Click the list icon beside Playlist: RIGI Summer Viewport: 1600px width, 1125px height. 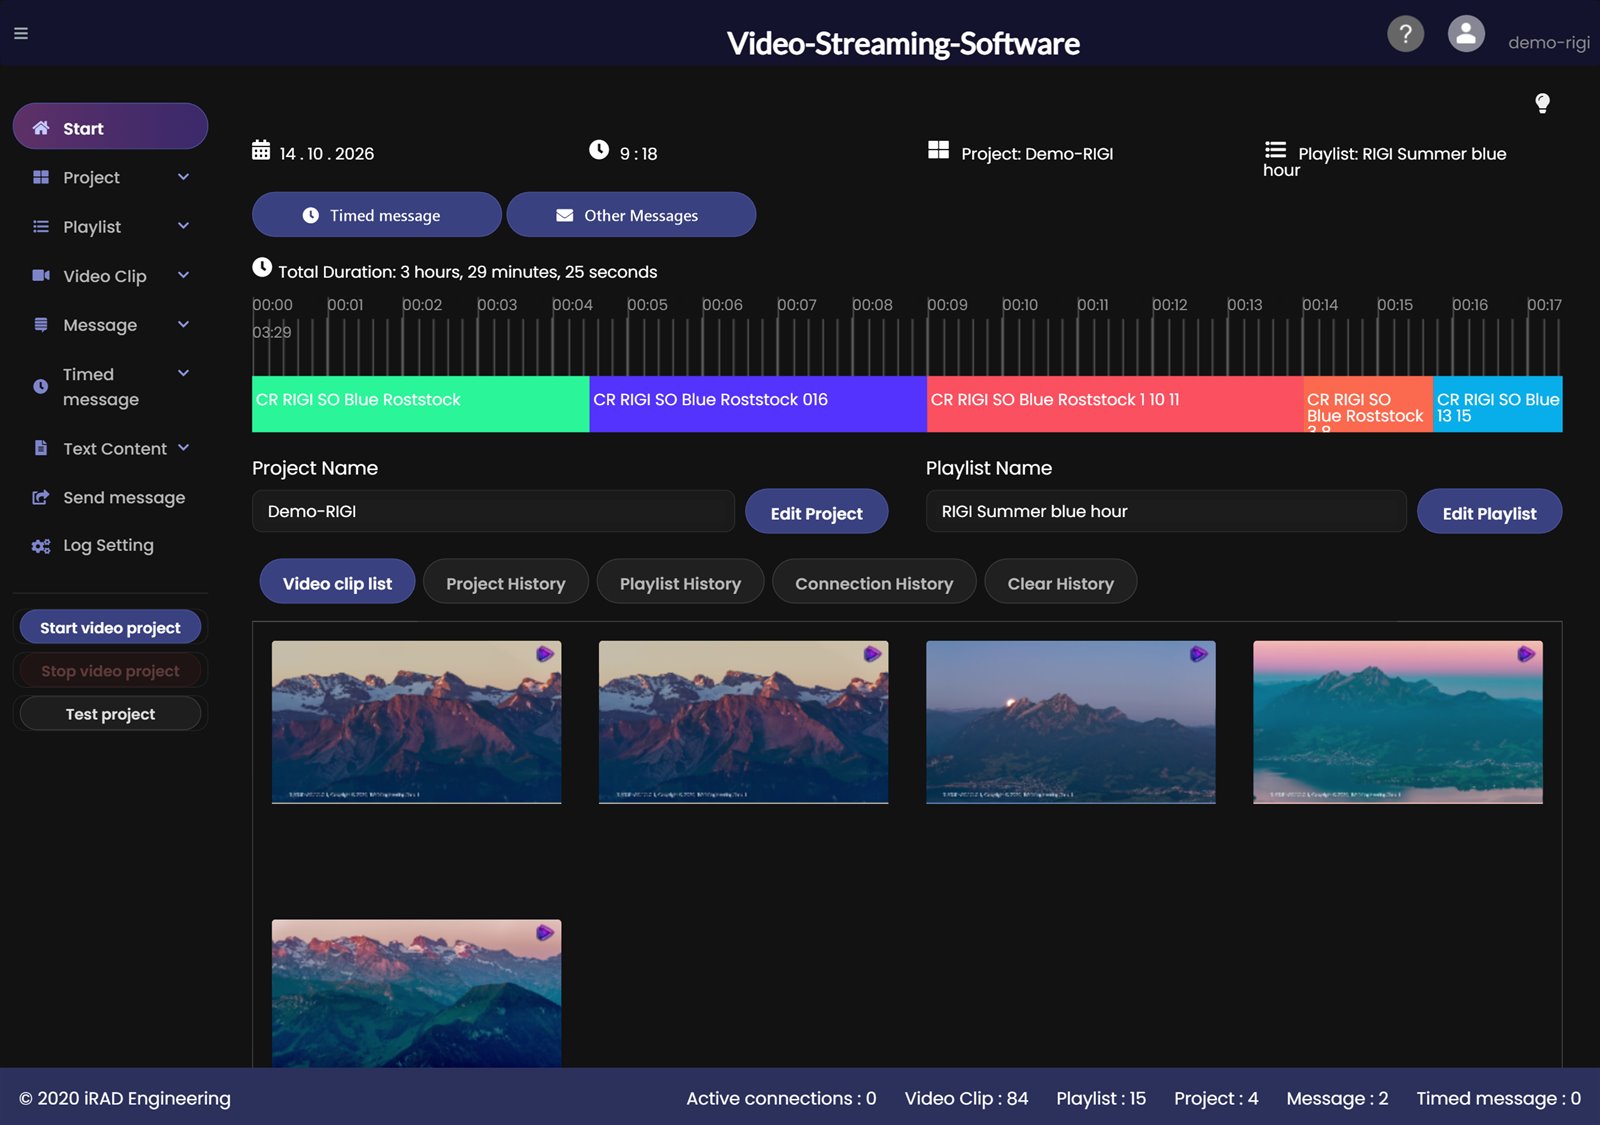1275,150
